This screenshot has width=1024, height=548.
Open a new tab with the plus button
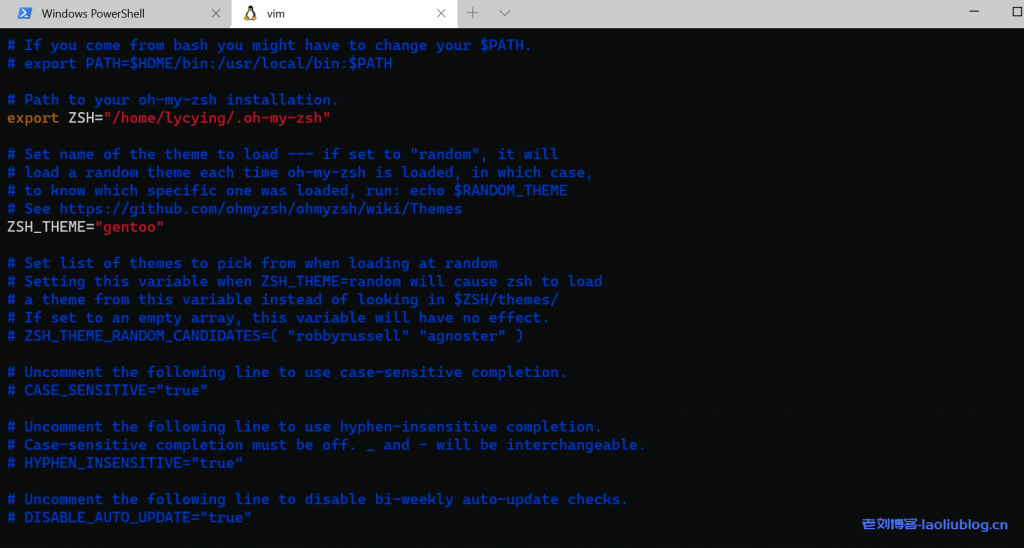coord(472,13)
